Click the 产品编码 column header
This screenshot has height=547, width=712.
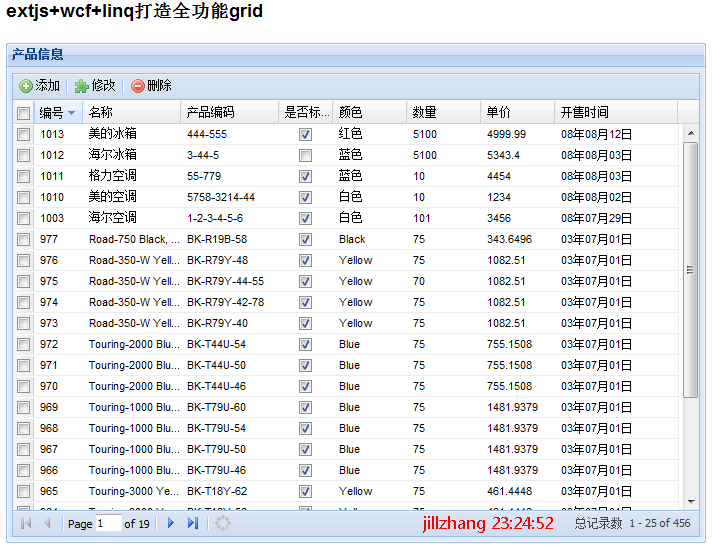pyautogui.click(x=228, y=112)
